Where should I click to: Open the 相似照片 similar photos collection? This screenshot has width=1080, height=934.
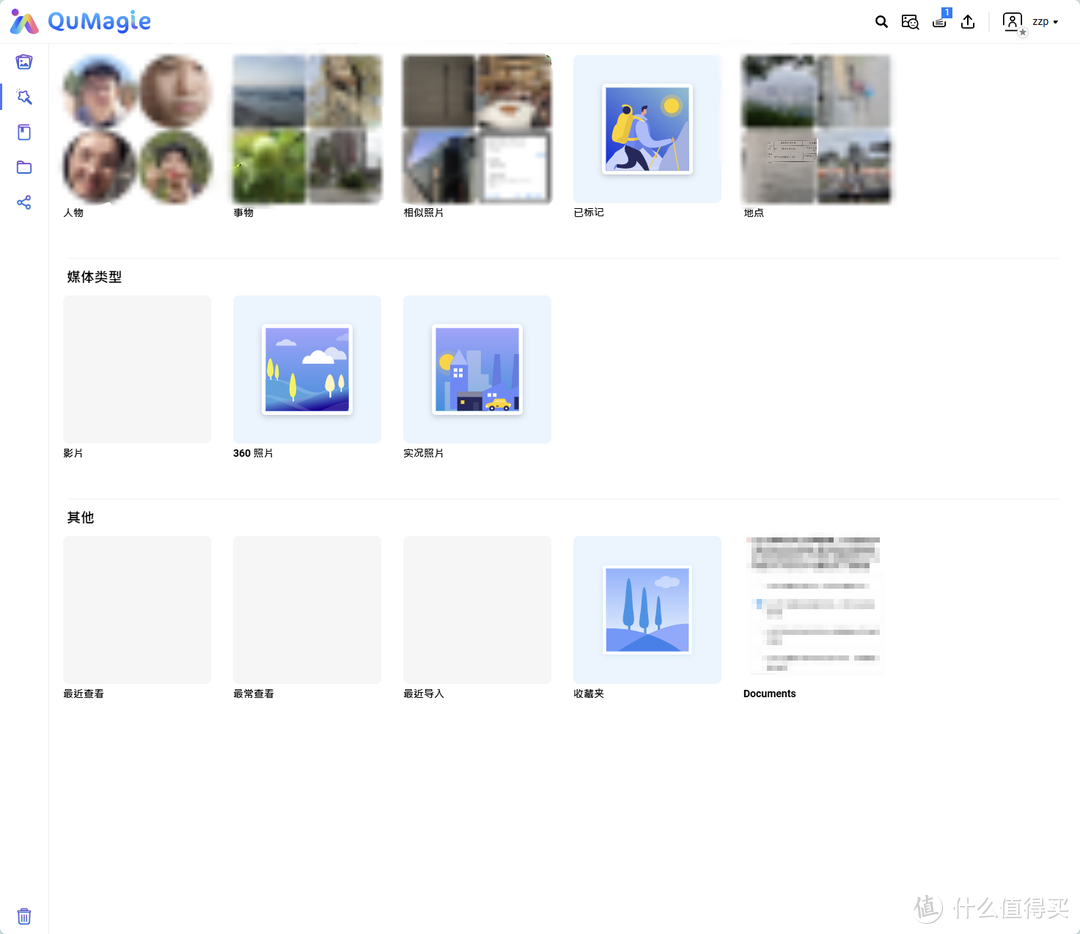point(477,129)
